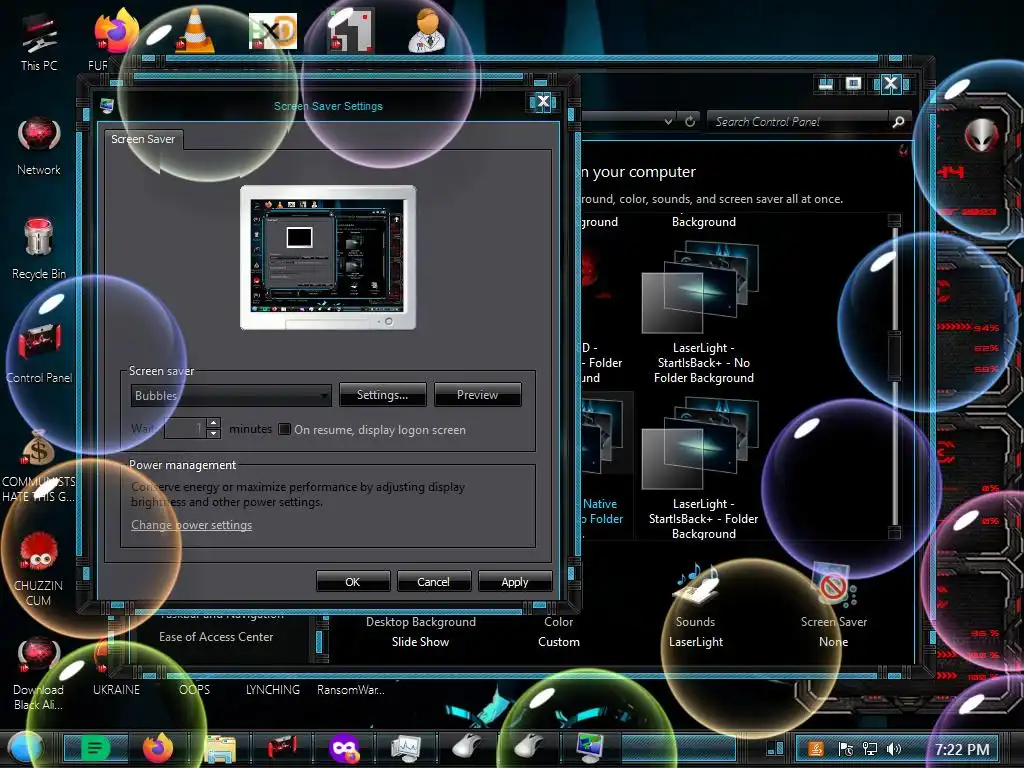Select LaserLight StartIsBack+ Folder Background theme
This screenshot has width=1024, height=768.
pos(703,468)
